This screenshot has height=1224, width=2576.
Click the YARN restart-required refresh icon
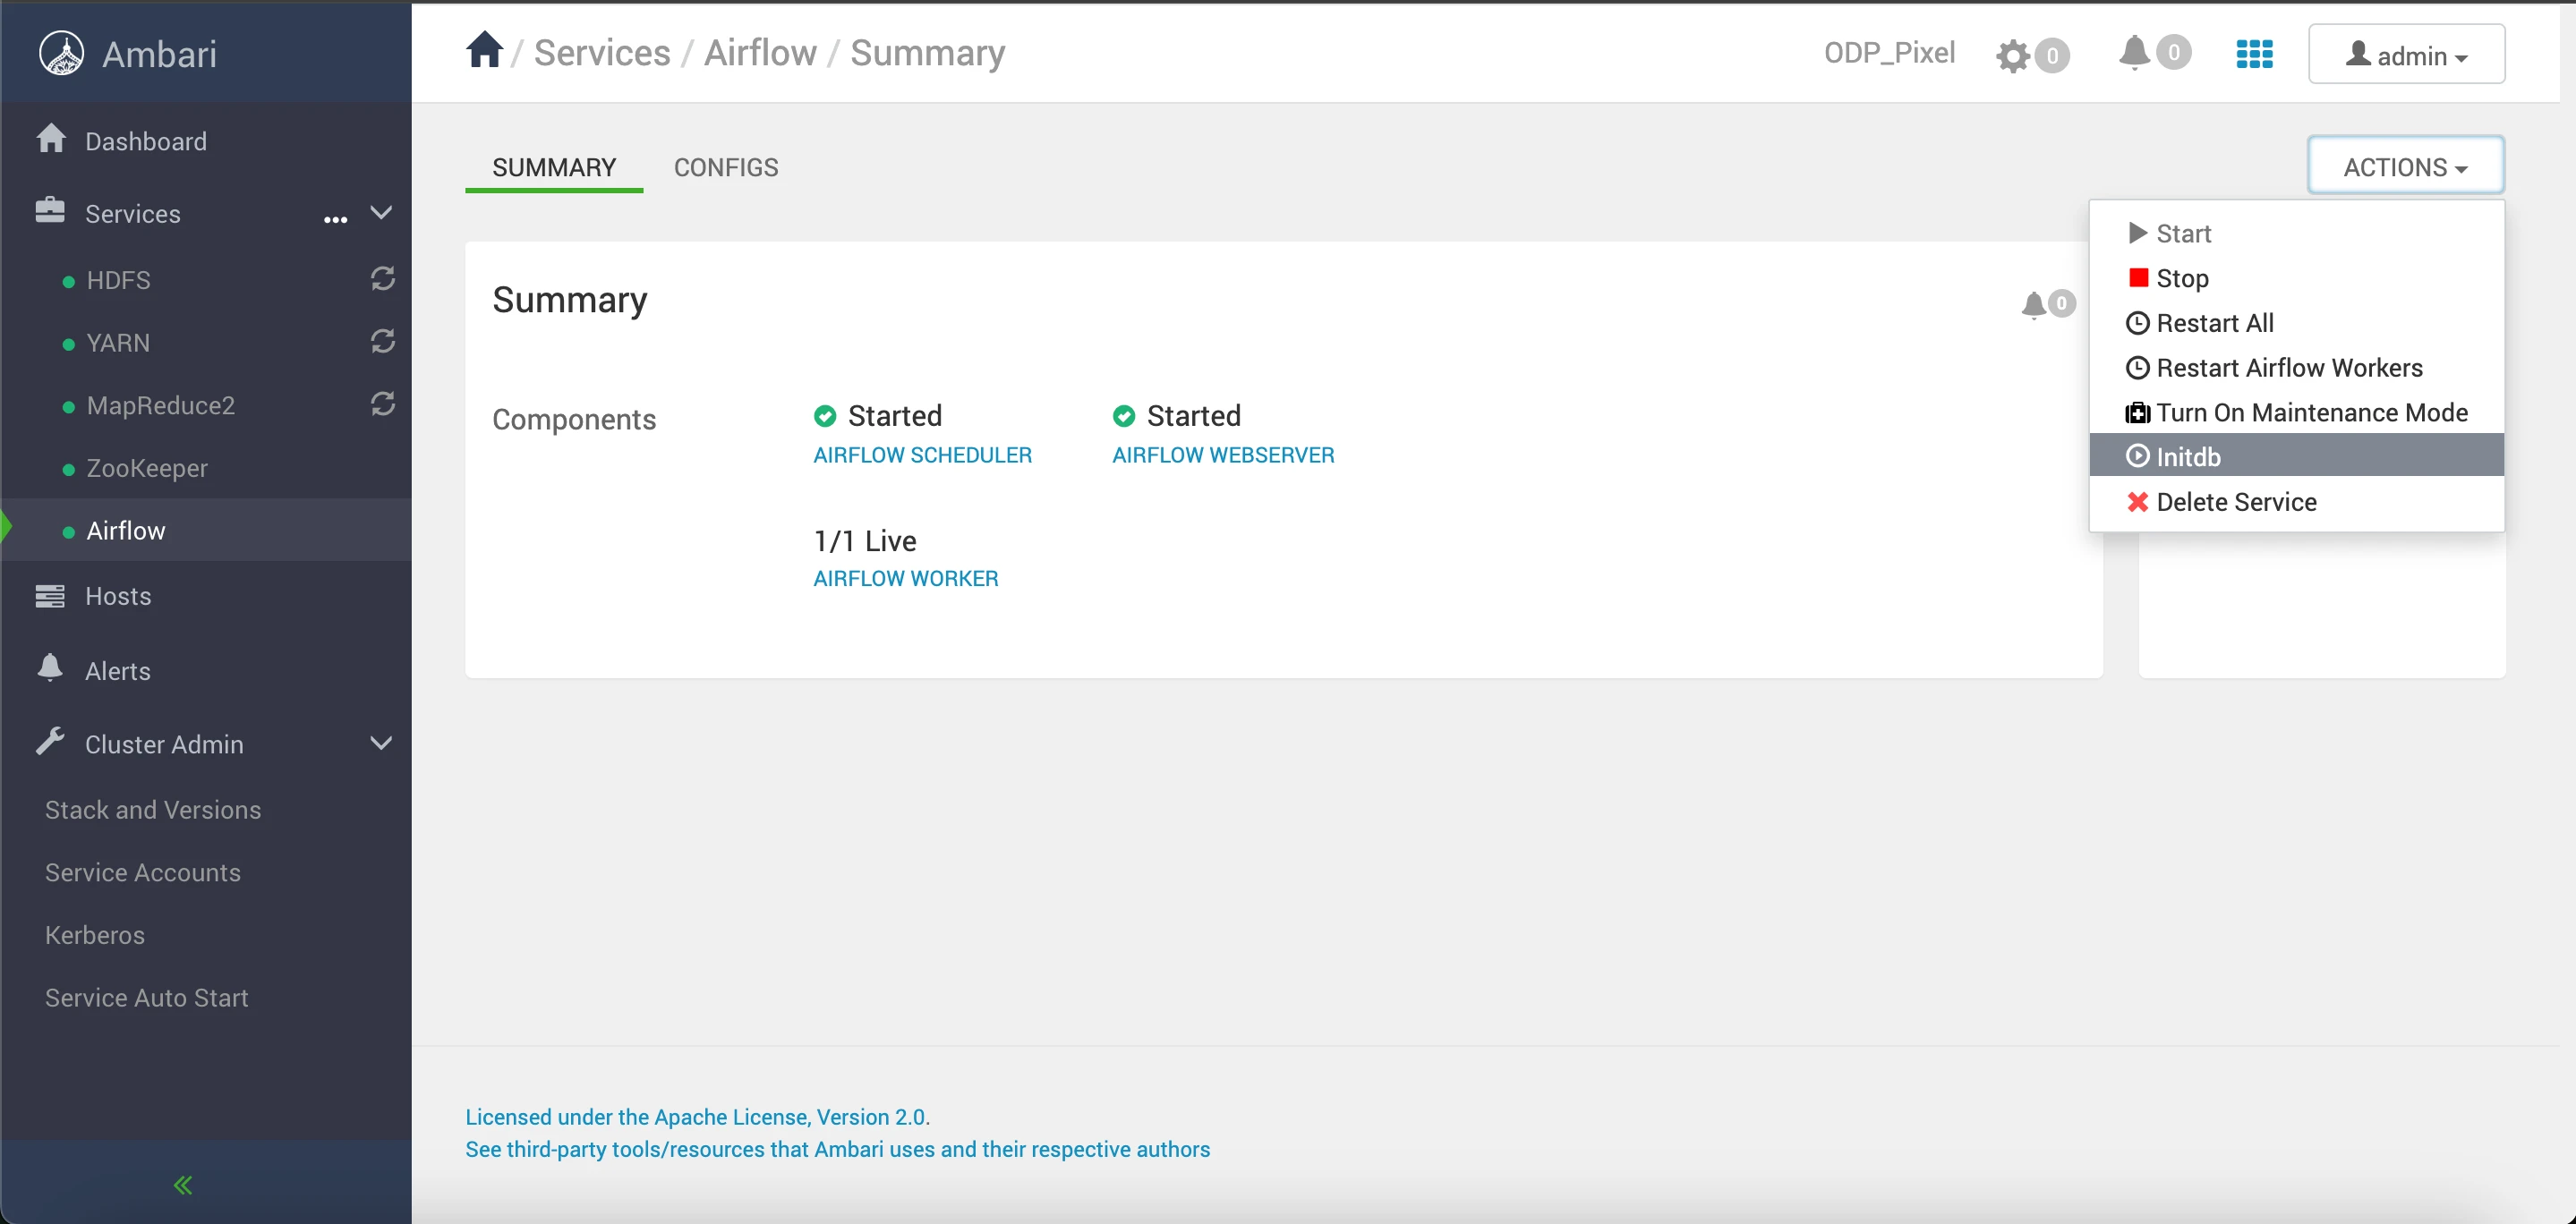(x=383, y=341)
